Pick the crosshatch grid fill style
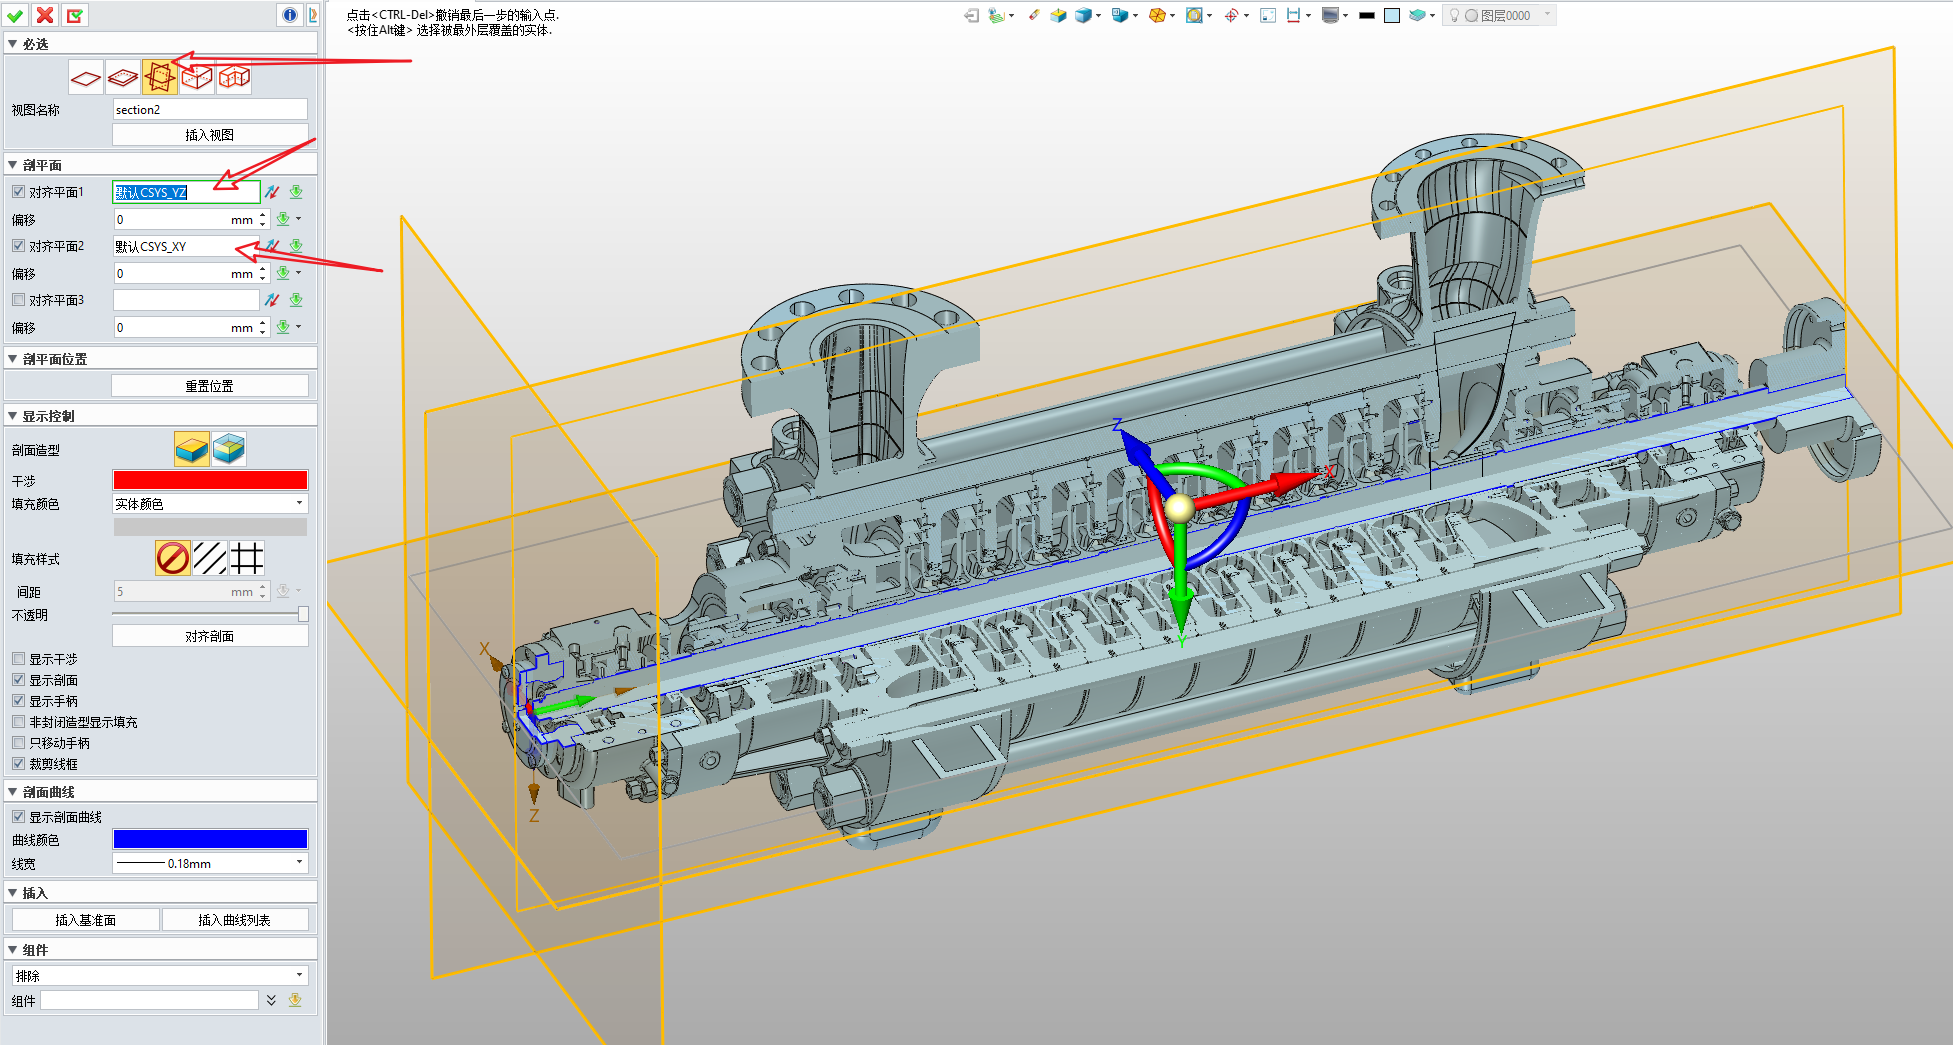Screen dimensions: 1953x1045 point(247,558)
